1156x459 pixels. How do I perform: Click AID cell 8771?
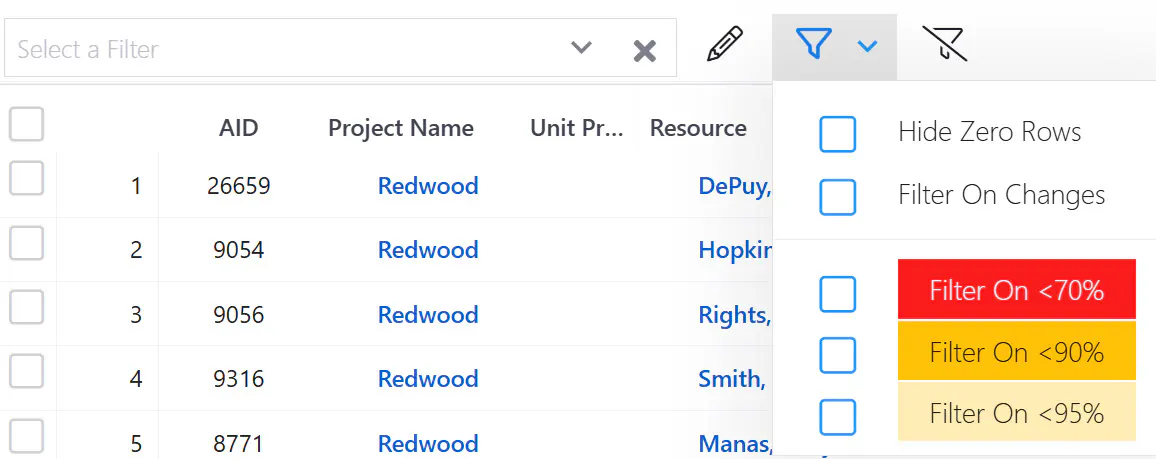(239, 444)
